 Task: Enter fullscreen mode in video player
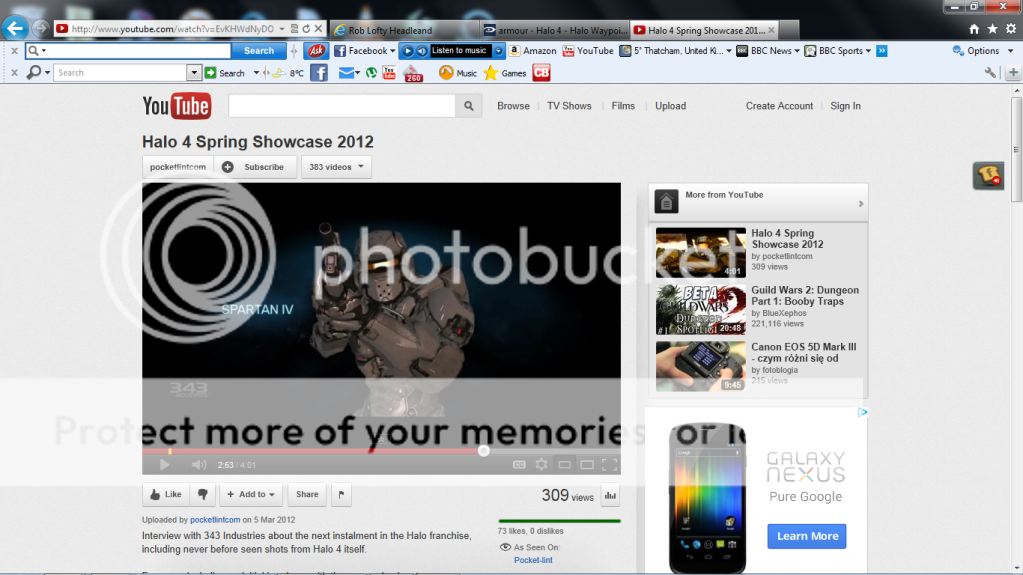(609, 464)
